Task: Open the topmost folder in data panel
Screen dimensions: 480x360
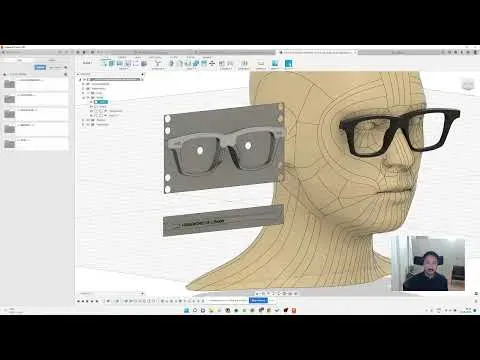Action: 36,84
